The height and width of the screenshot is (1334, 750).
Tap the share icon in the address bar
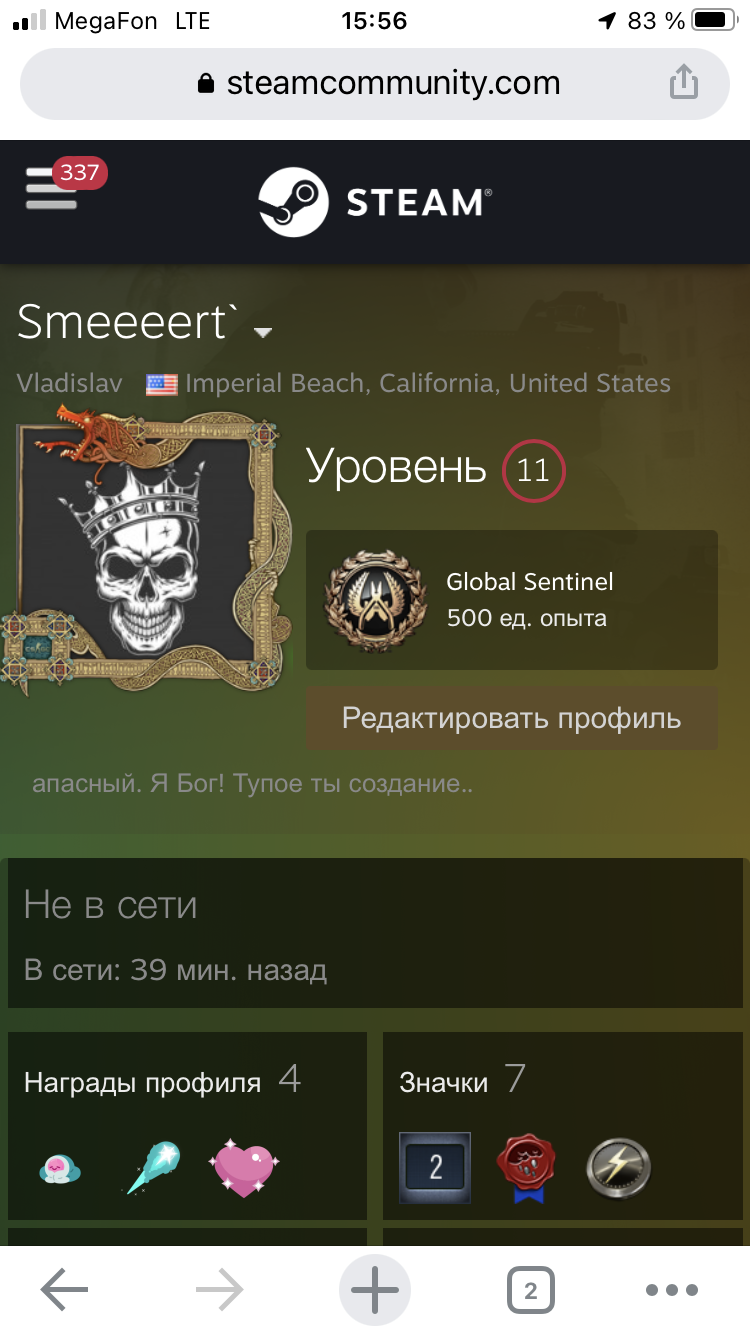pyautogui.click(x=683, y=82)
